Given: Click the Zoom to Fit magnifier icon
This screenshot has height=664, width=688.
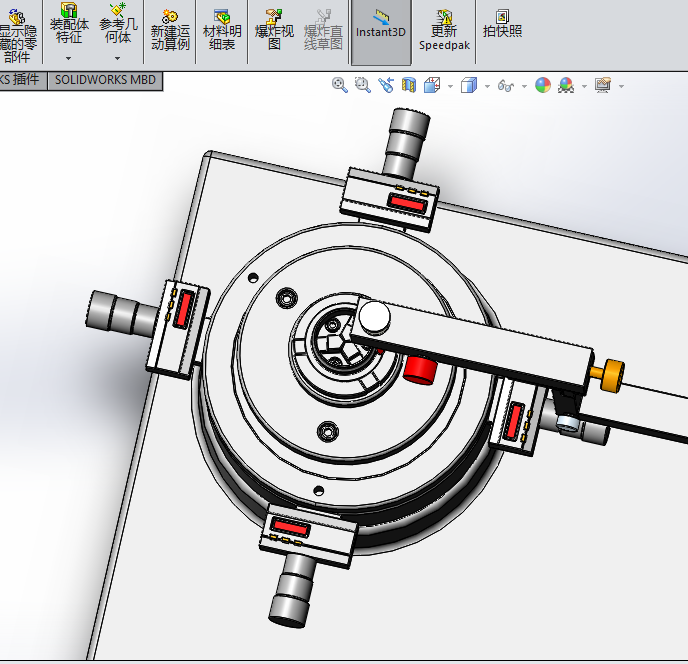Looking at the screenshot, I should (x=340, y=86).
